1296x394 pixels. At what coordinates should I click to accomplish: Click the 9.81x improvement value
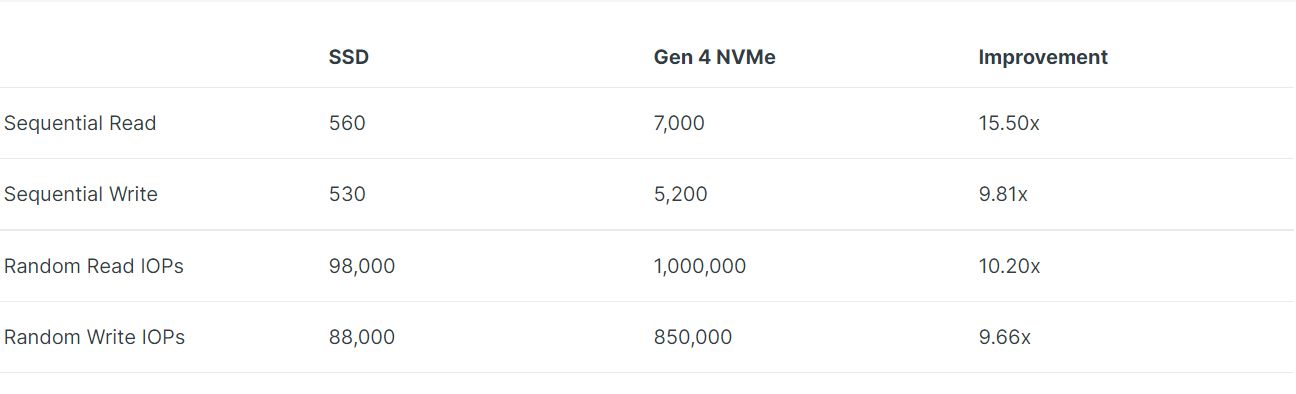tap(1003, 194)
